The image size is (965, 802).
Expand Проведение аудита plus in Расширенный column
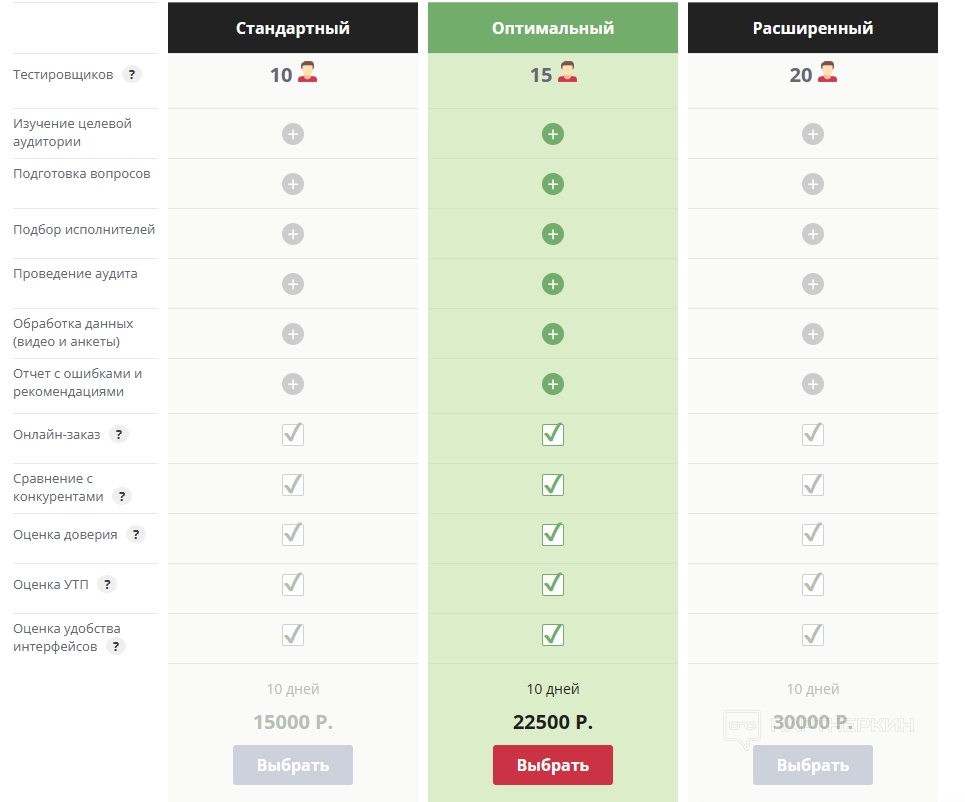click(813, 284)
